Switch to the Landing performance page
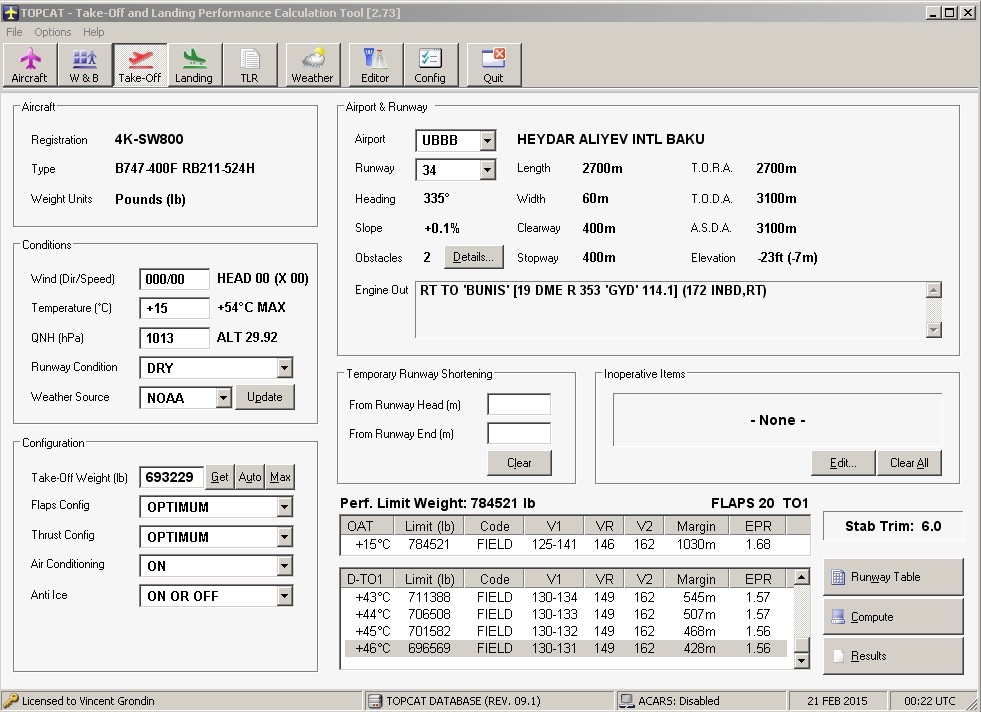Screen dimensions: 981x712 pos(194,64)
